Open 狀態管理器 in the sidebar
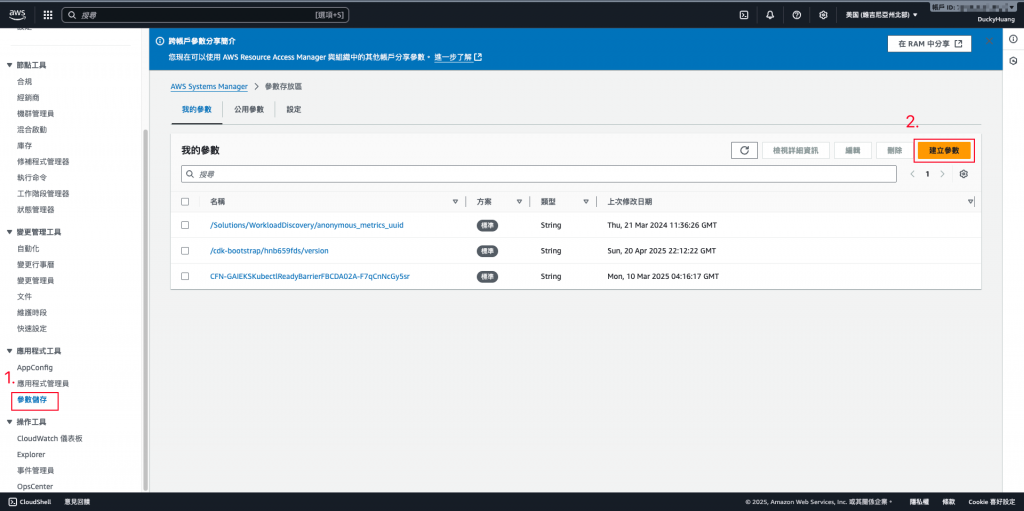The image size is (1024, 511). (x=35, y=209)
